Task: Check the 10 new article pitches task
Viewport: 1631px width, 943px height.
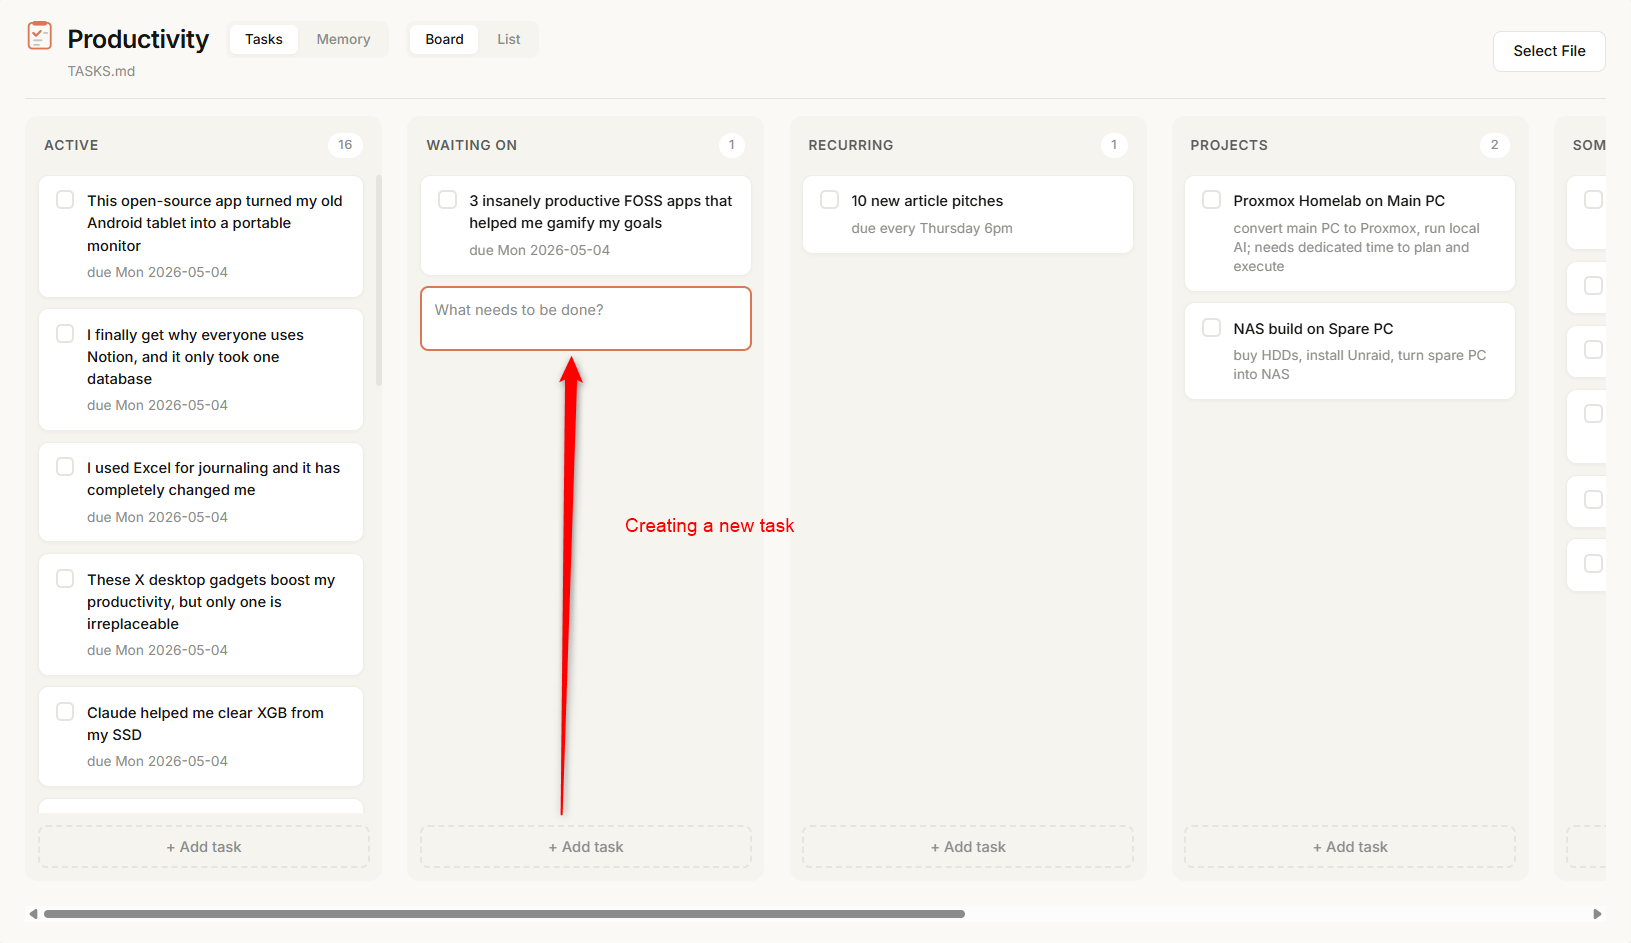Action: pos(830,200)
